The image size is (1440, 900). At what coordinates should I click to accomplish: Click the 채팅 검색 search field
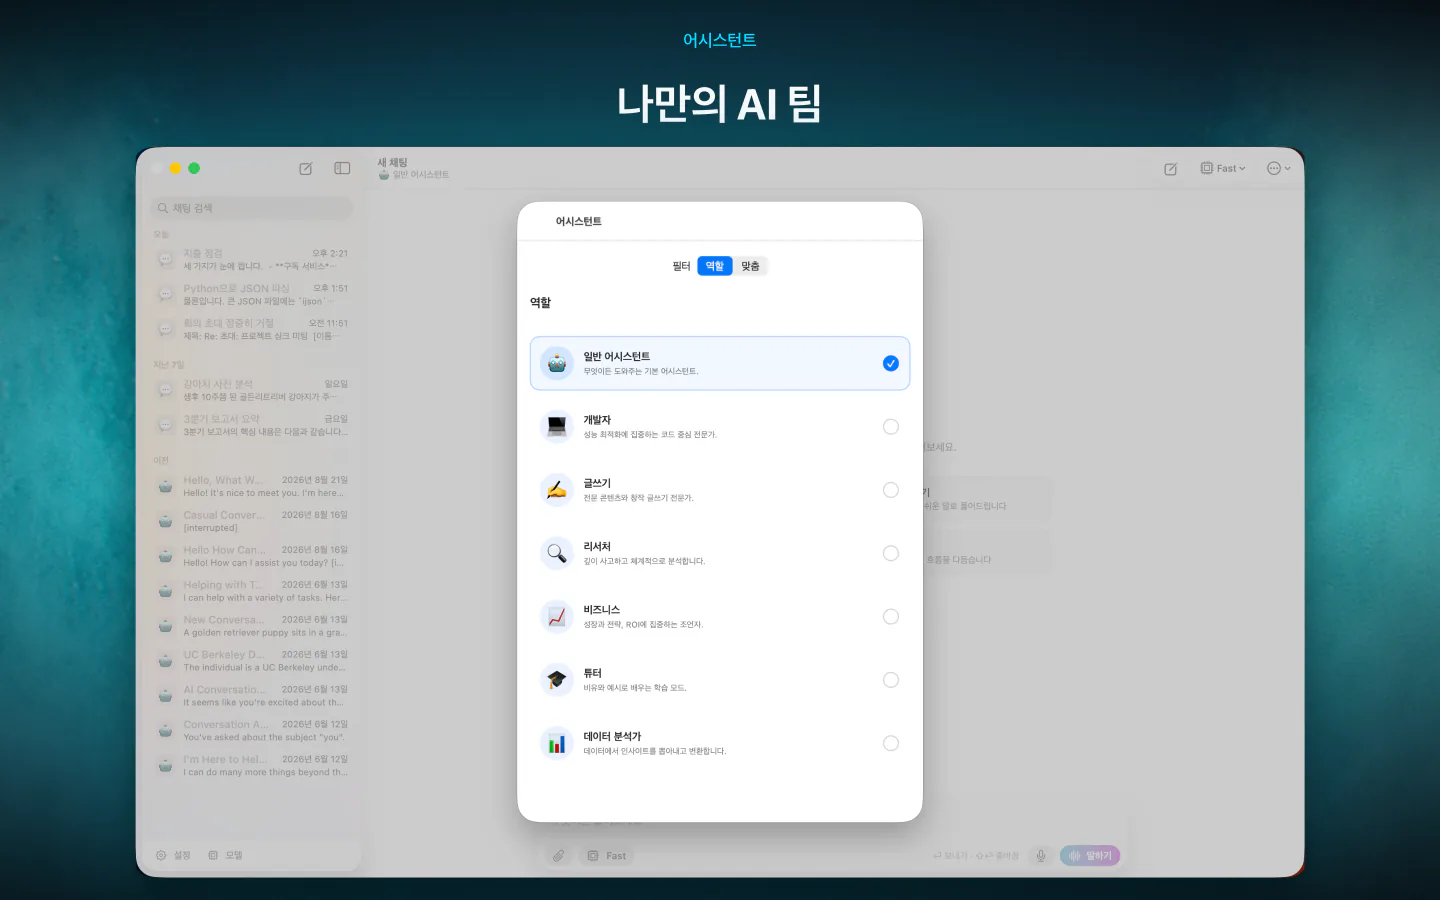point(252,208)
